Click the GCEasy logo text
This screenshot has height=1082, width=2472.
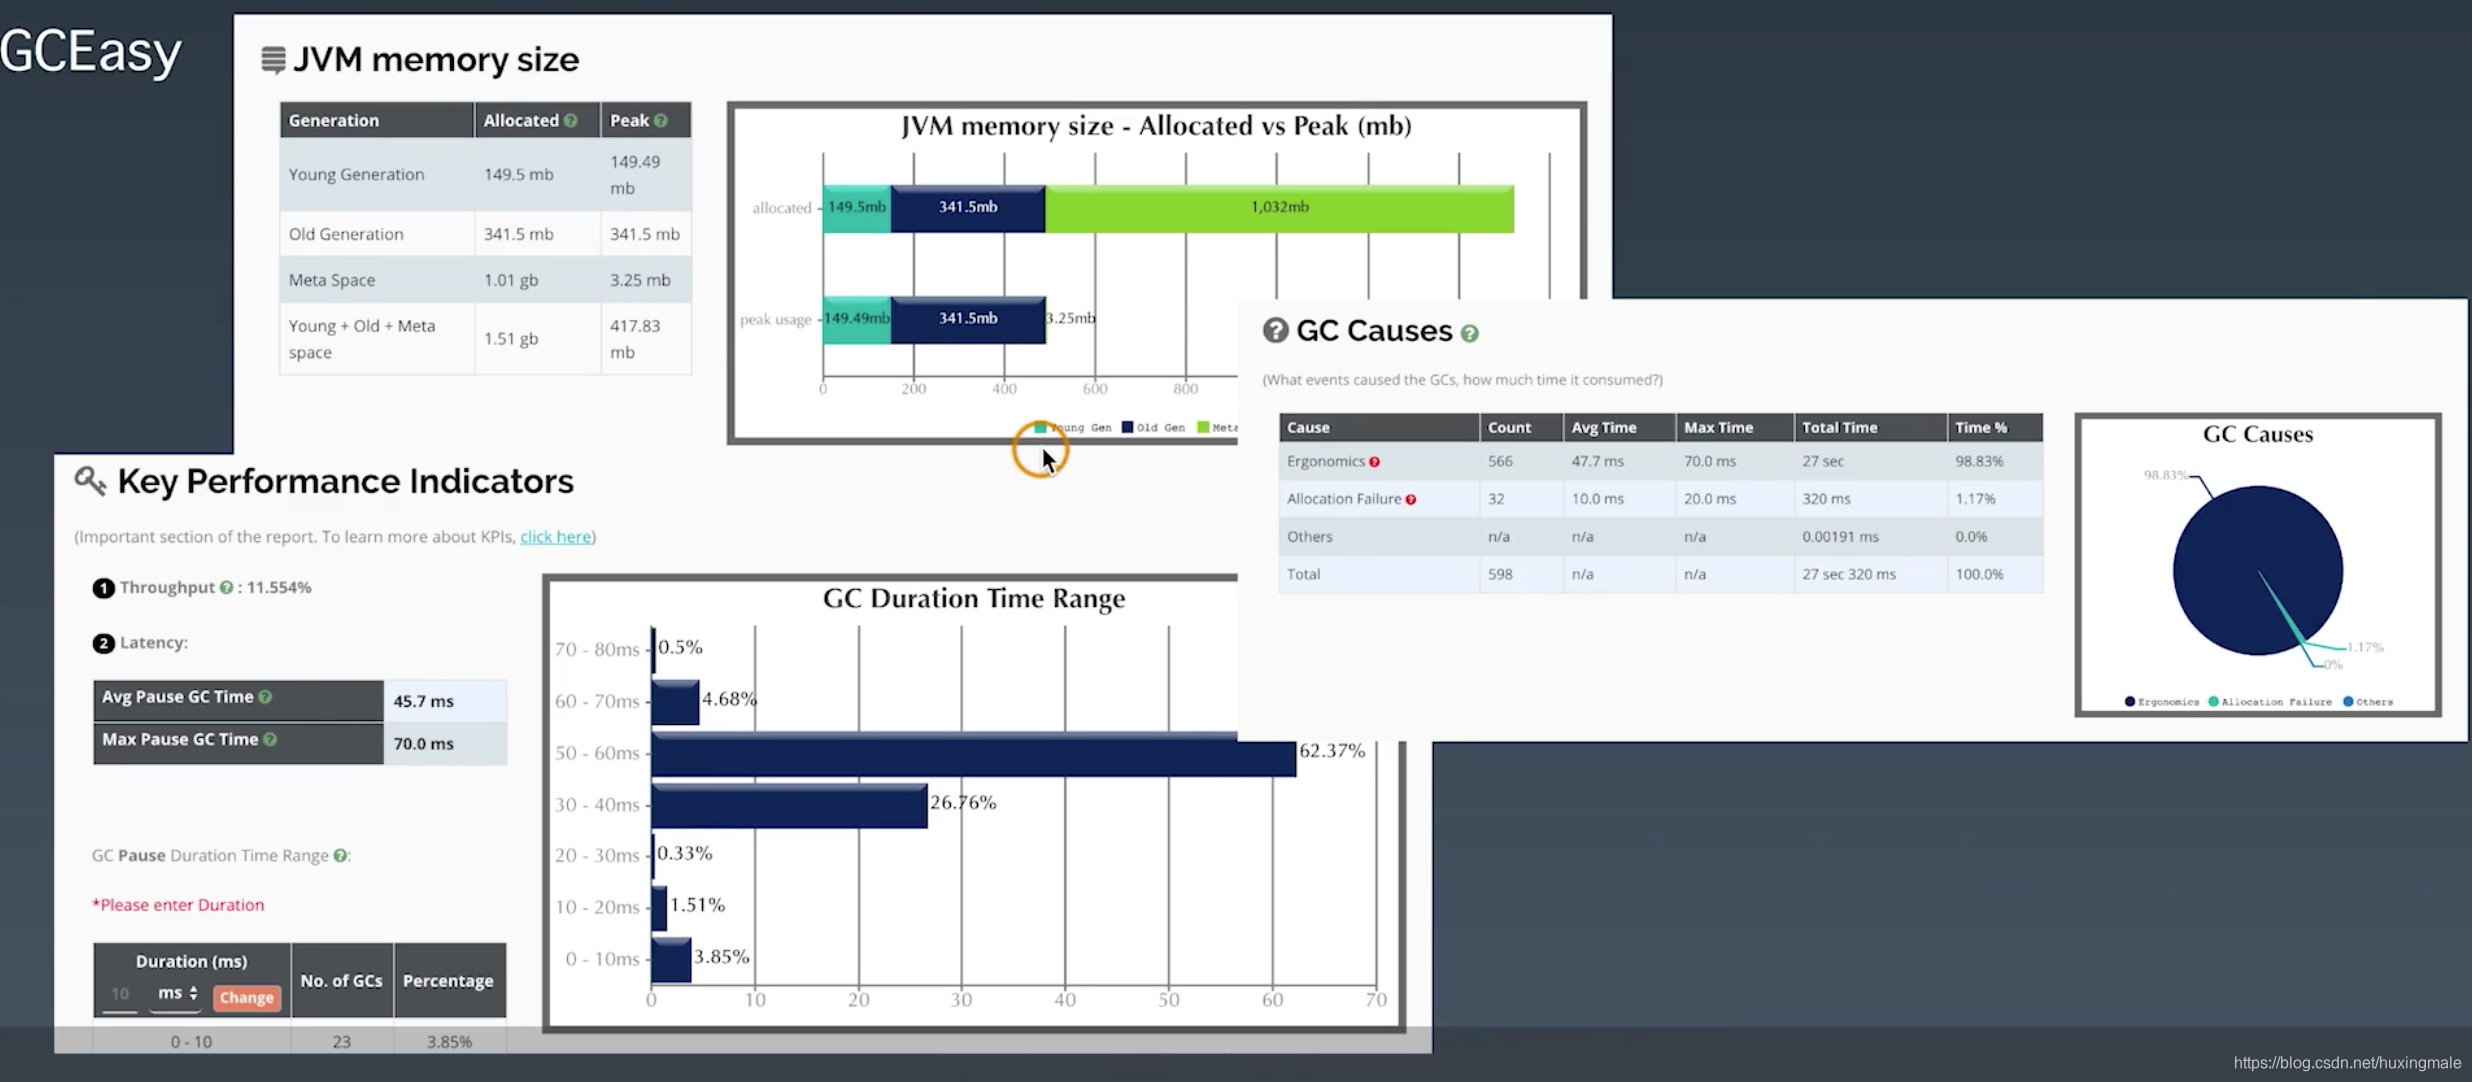coord(91,52)
